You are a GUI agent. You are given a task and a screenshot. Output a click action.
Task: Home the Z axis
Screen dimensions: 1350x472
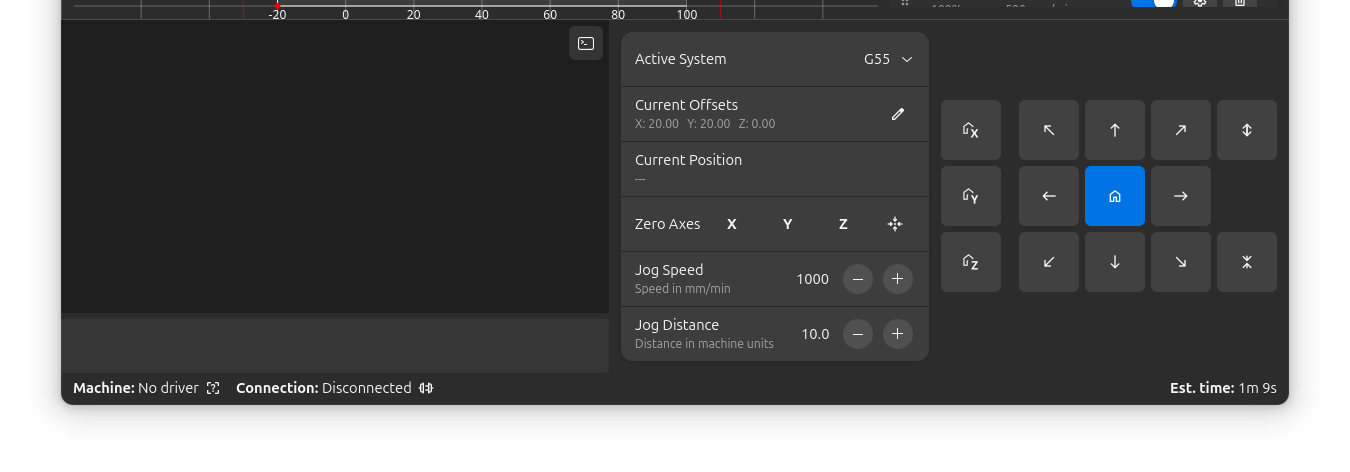(x=970, y=262)
